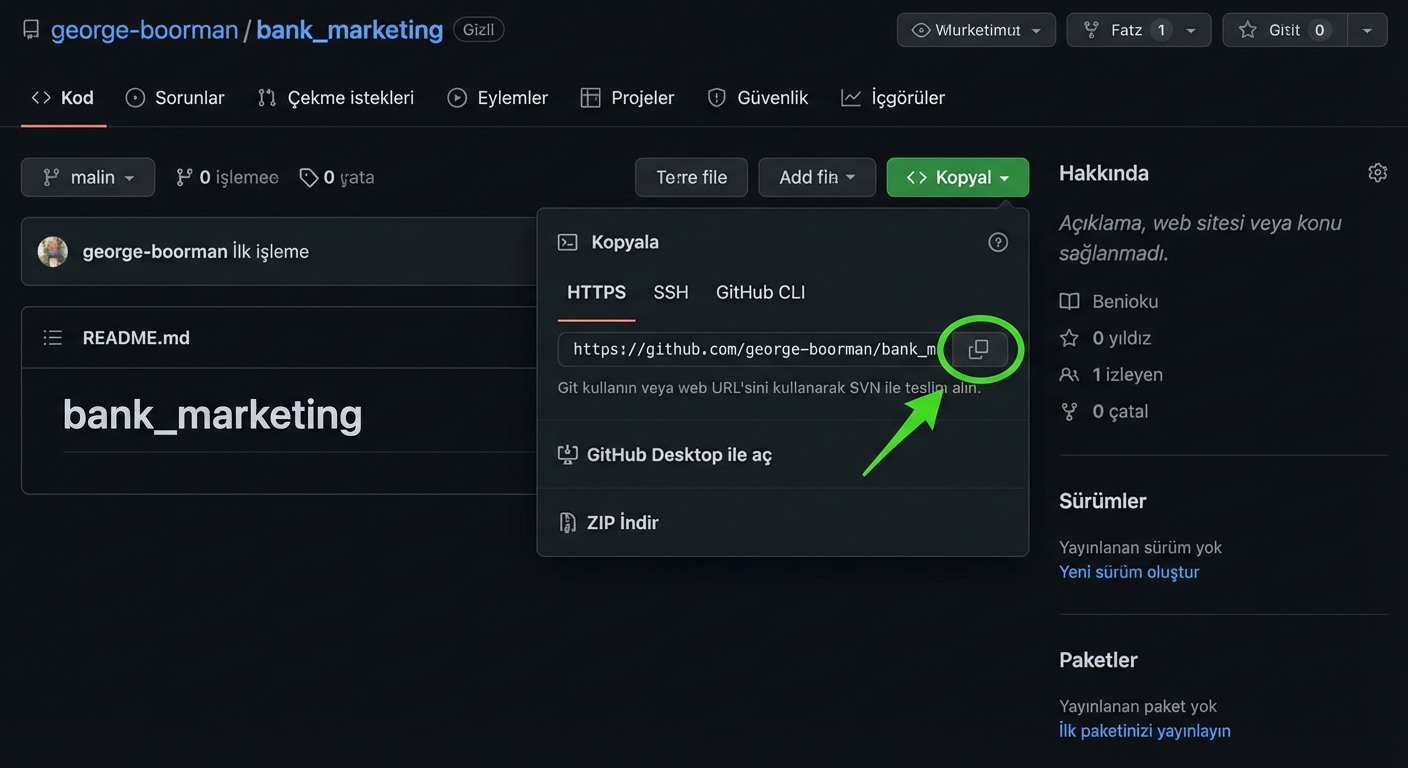Click the list icon beside README.md
Screen dimensions: 1408x768
52,337
